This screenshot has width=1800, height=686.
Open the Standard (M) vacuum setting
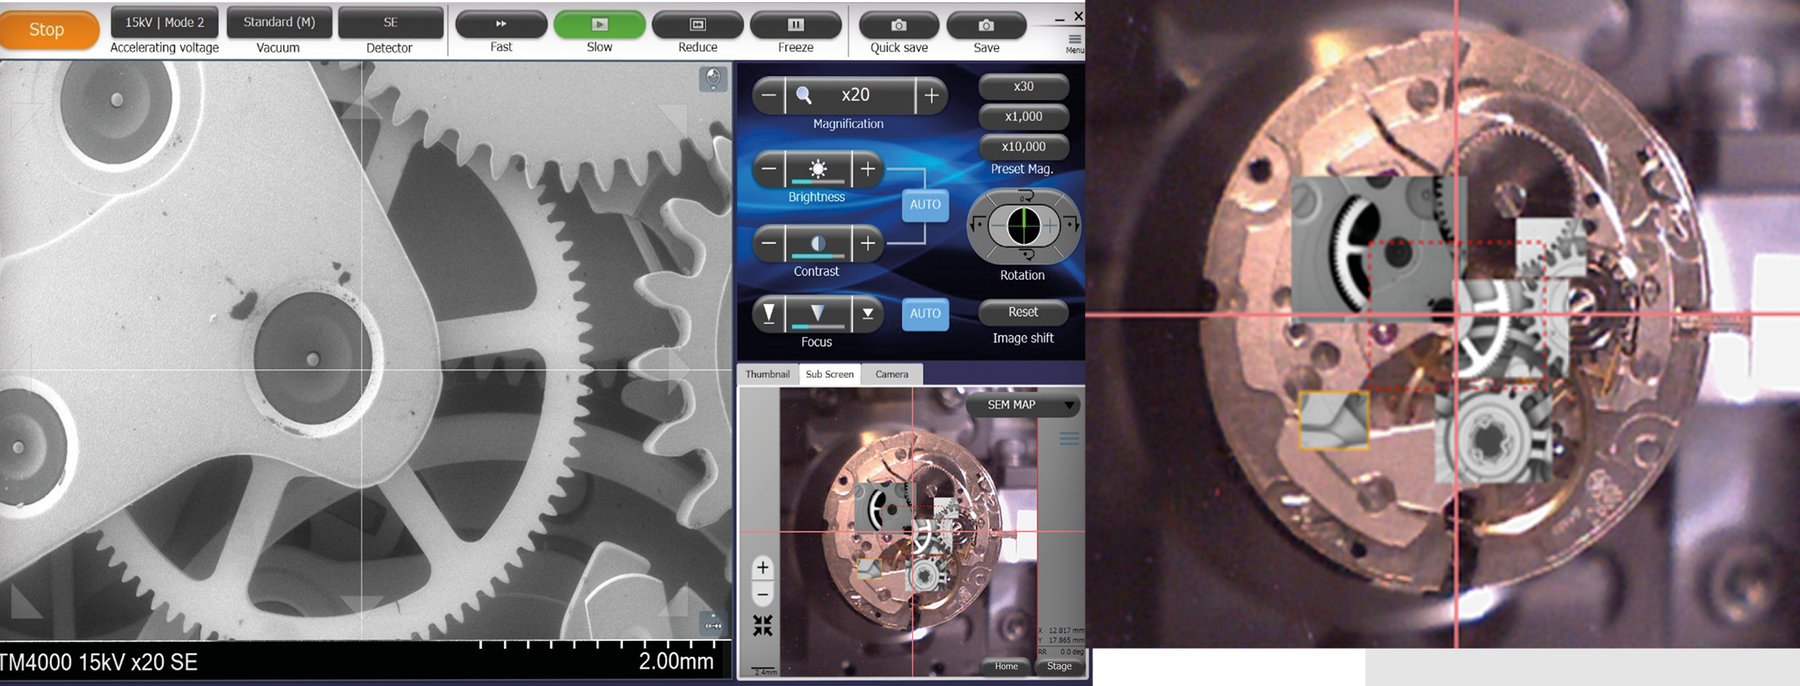click(279, 22)
